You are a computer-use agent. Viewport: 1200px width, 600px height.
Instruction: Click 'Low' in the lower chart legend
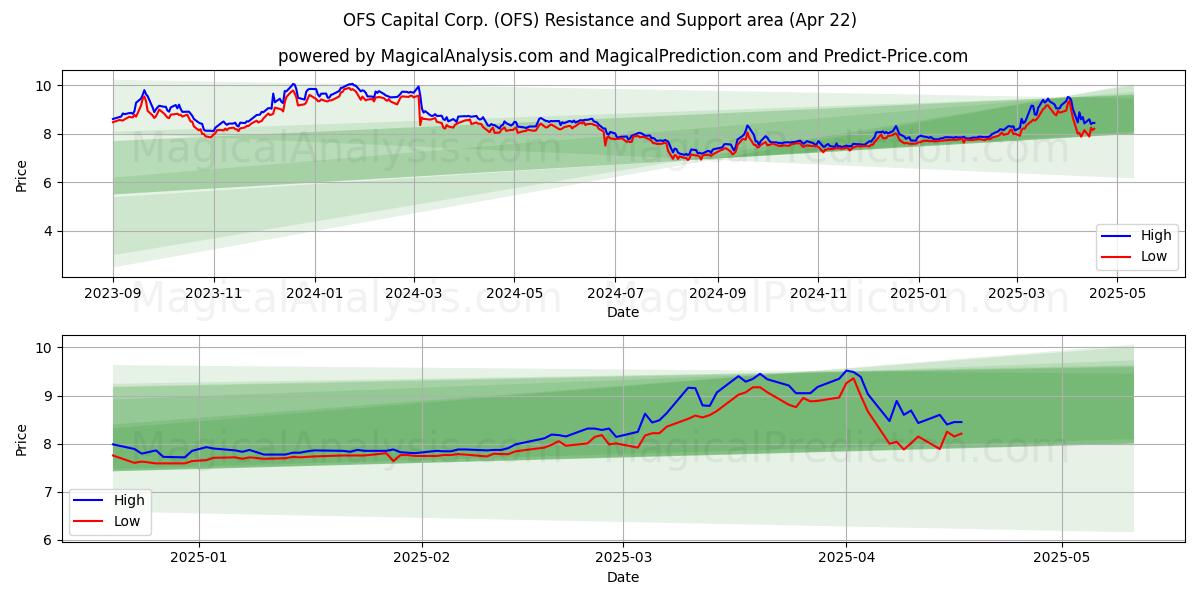click(127, 521)
